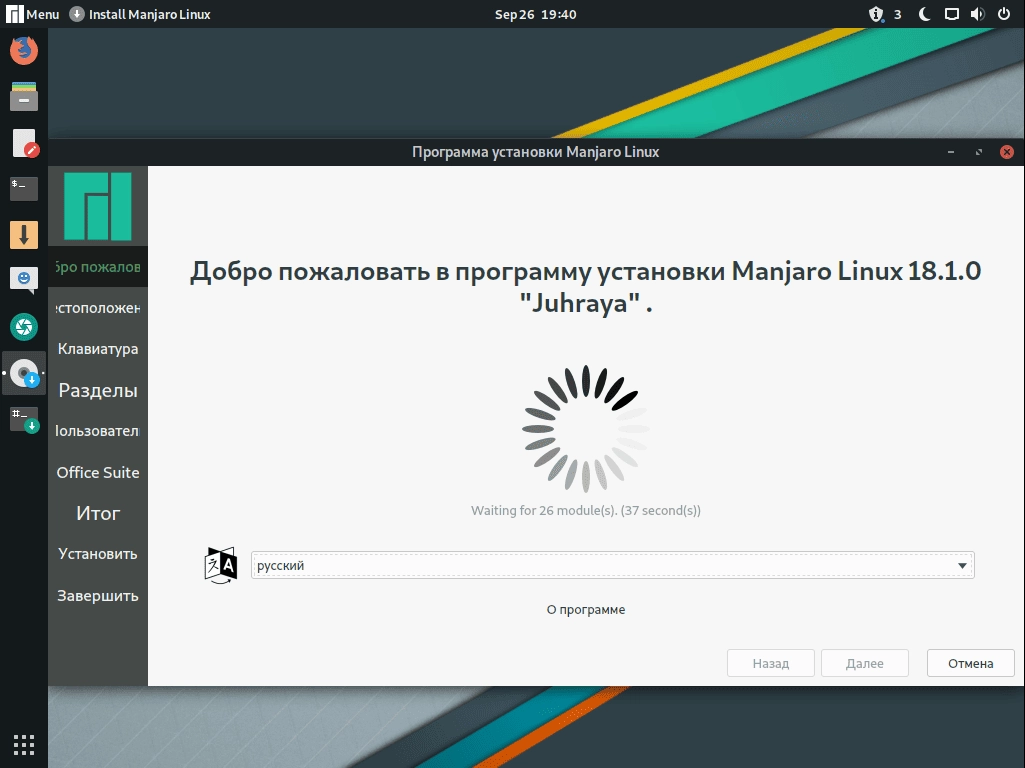Open the text editor dock icon
Viewport: 1025px width, 768px height.
tap(25, 142)
